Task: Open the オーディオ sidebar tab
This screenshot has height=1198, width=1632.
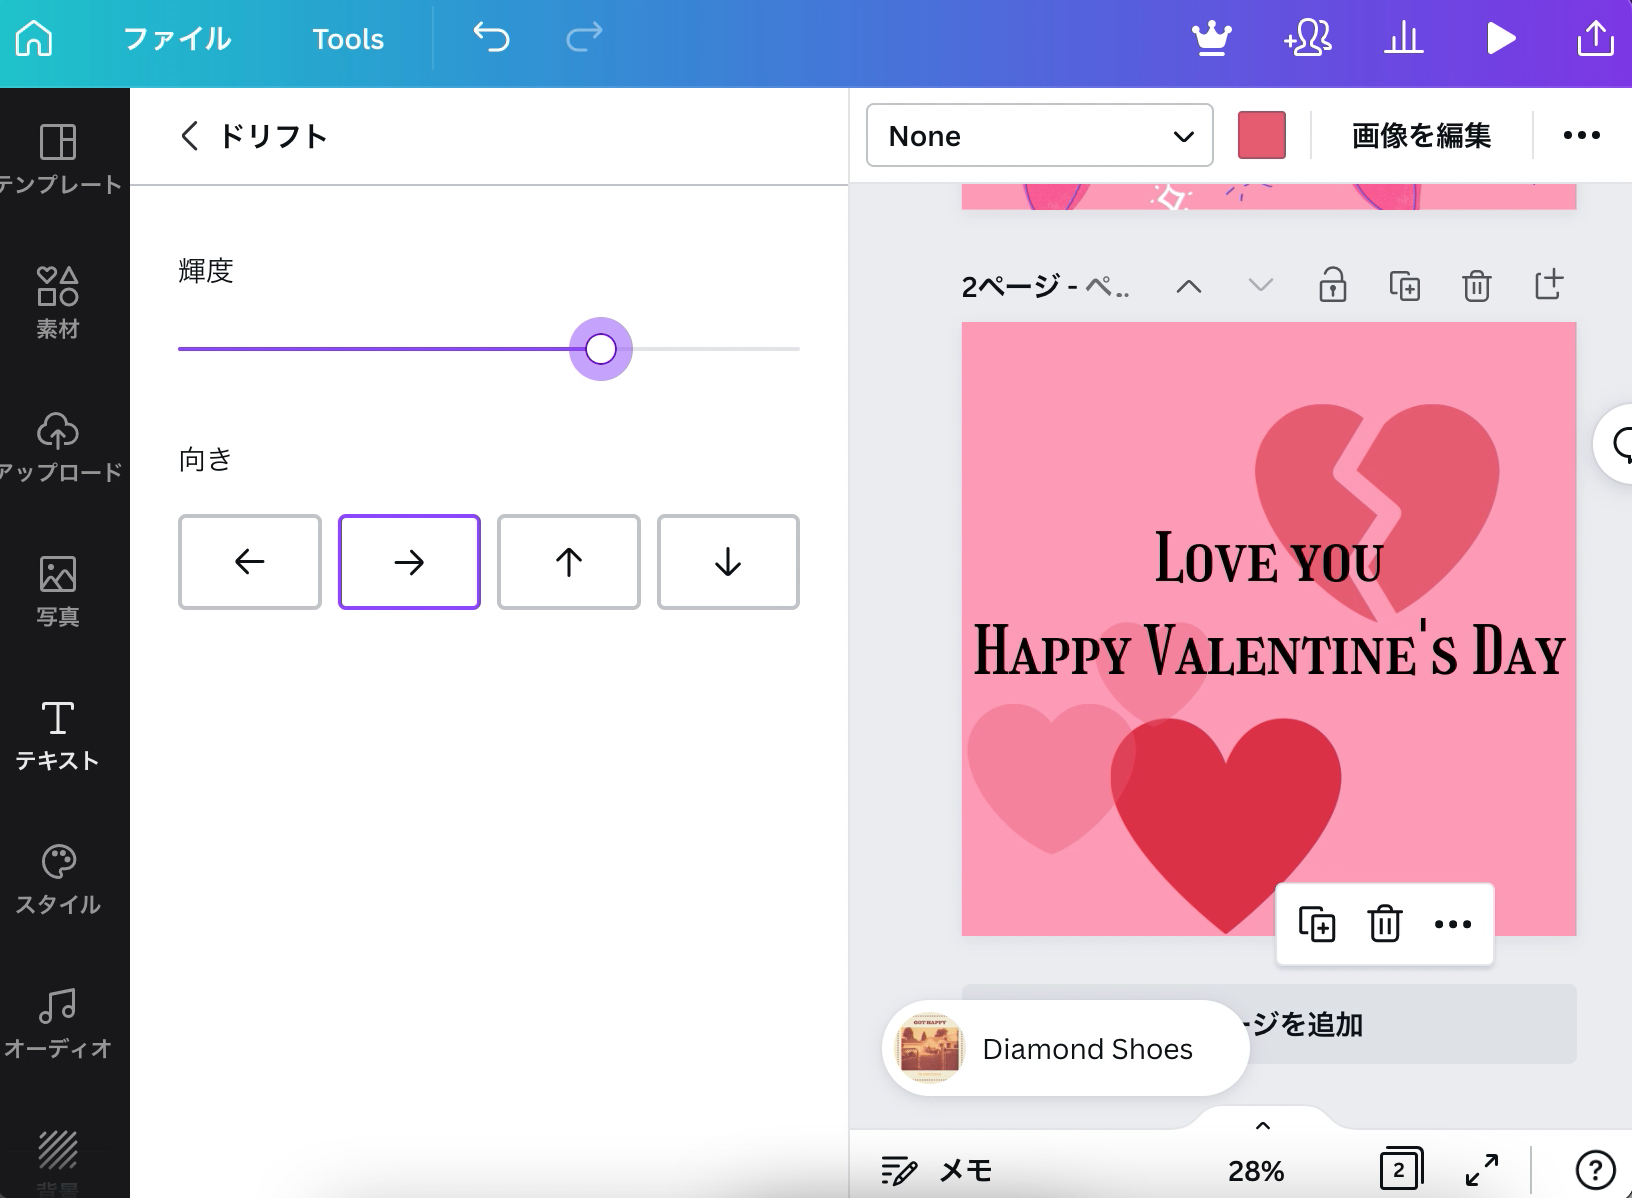Action: [x=58, y=1023]
